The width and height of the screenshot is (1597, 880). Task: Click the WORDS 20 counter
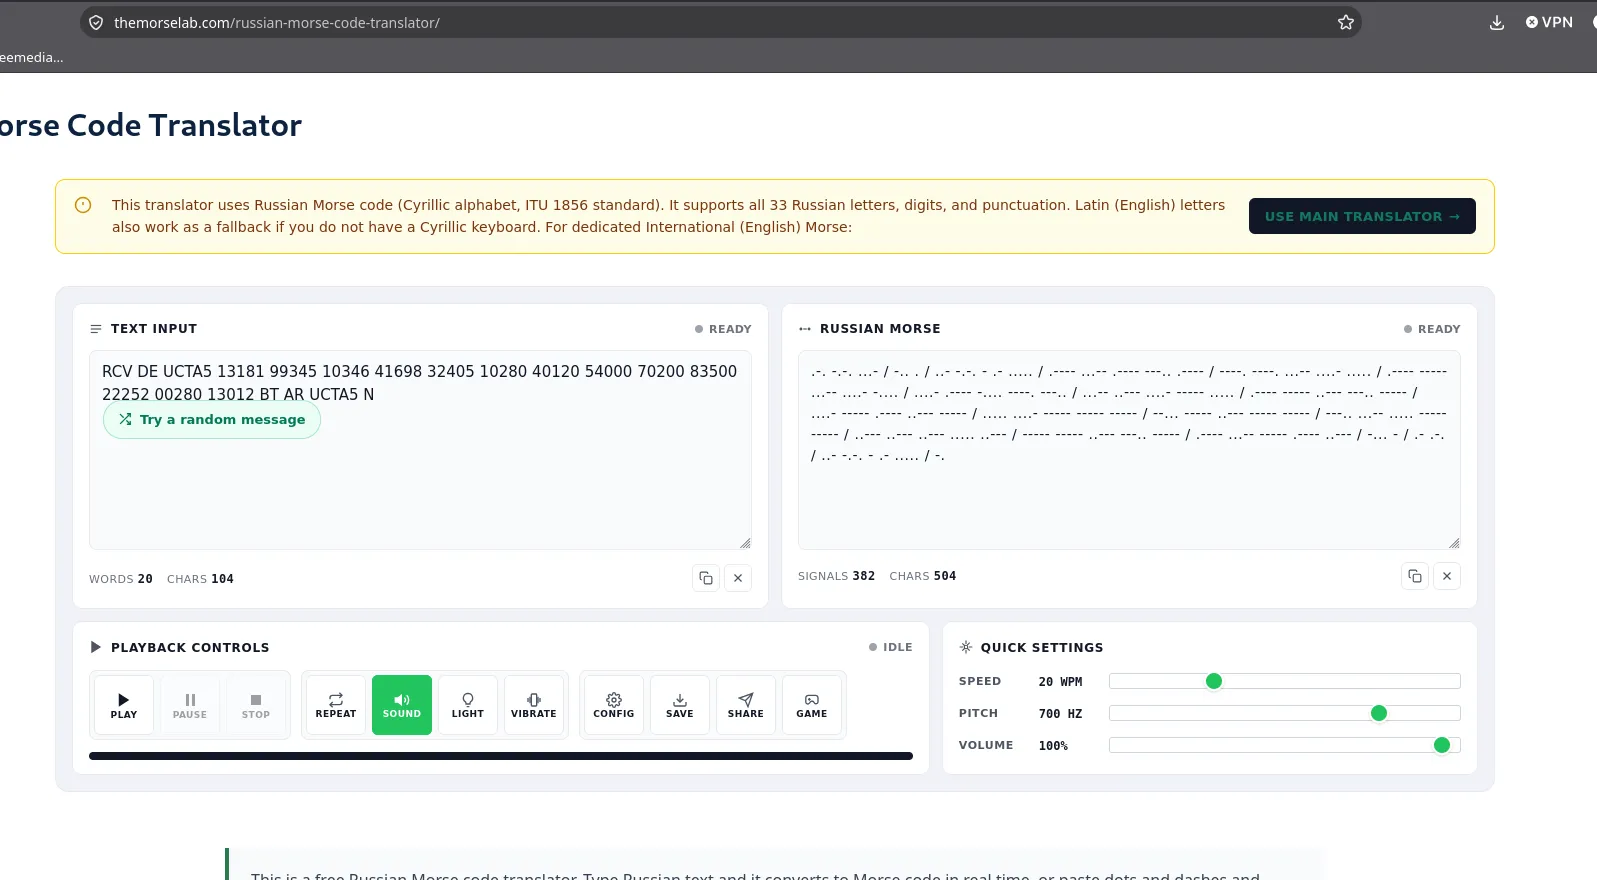tap(121, 579)
